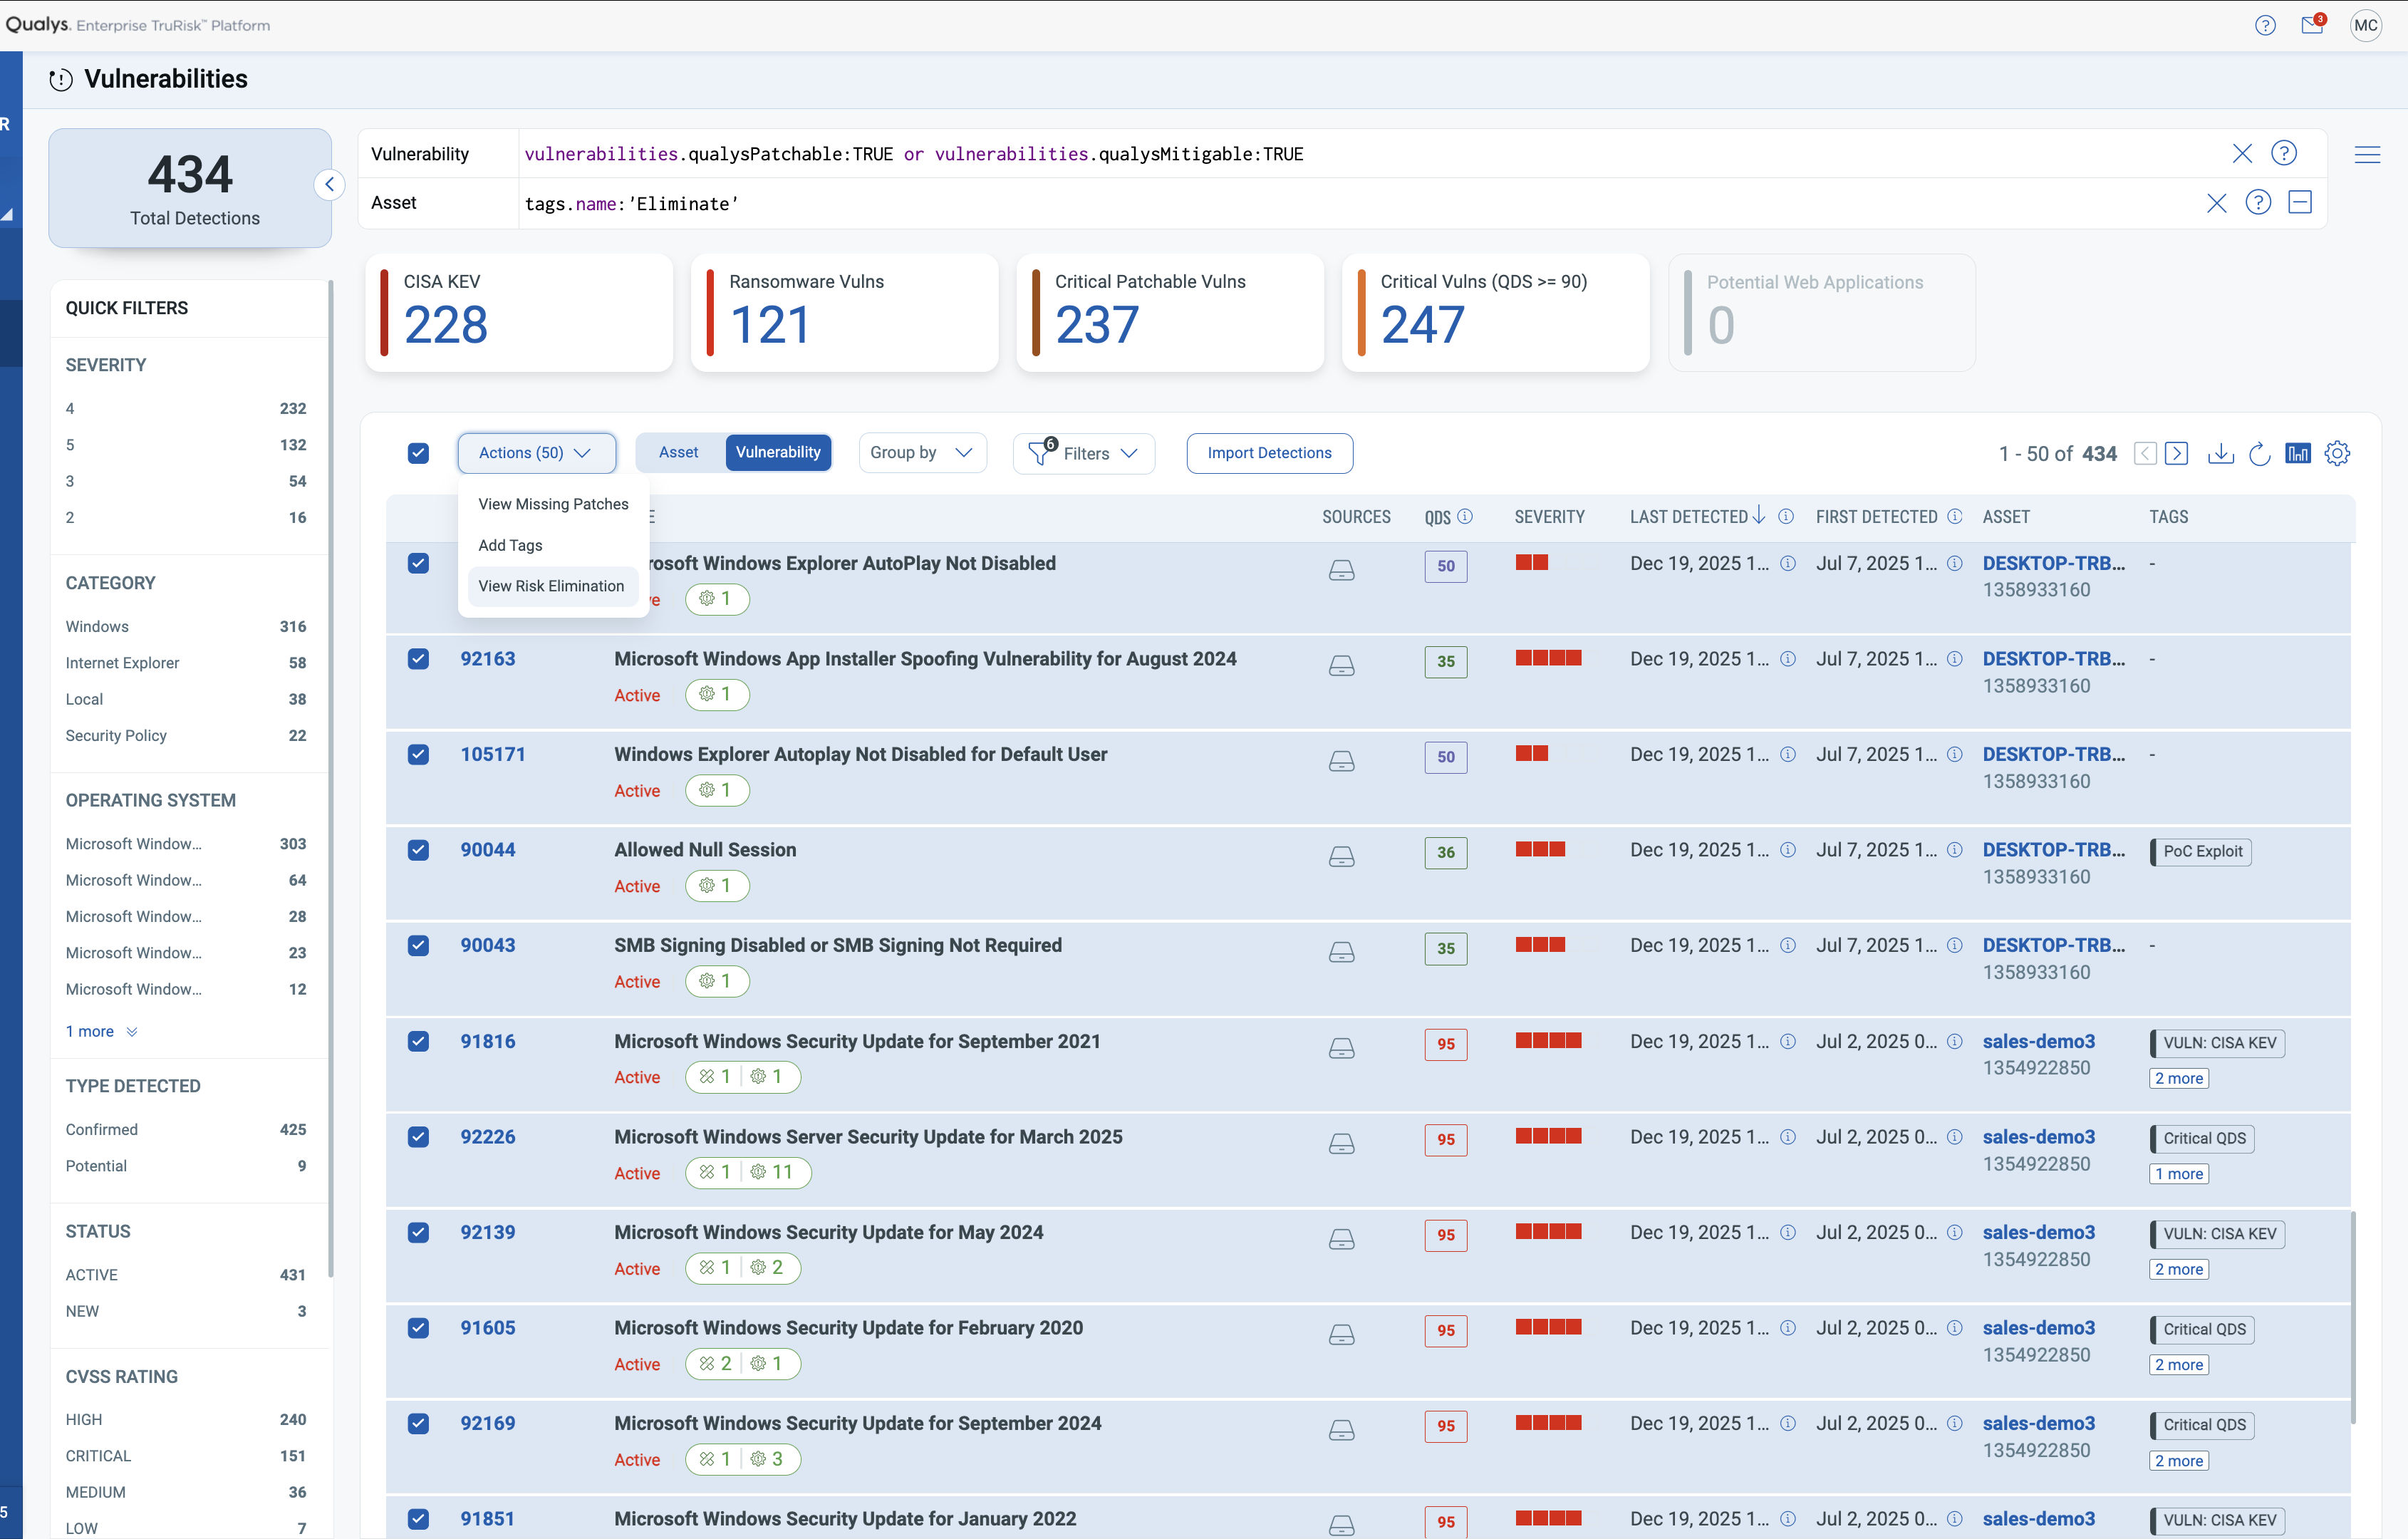Image resolution: width=2408 pixels, height=1539 pixels.
Task: Open the table settings gear icon
Action: [2337, 453]
